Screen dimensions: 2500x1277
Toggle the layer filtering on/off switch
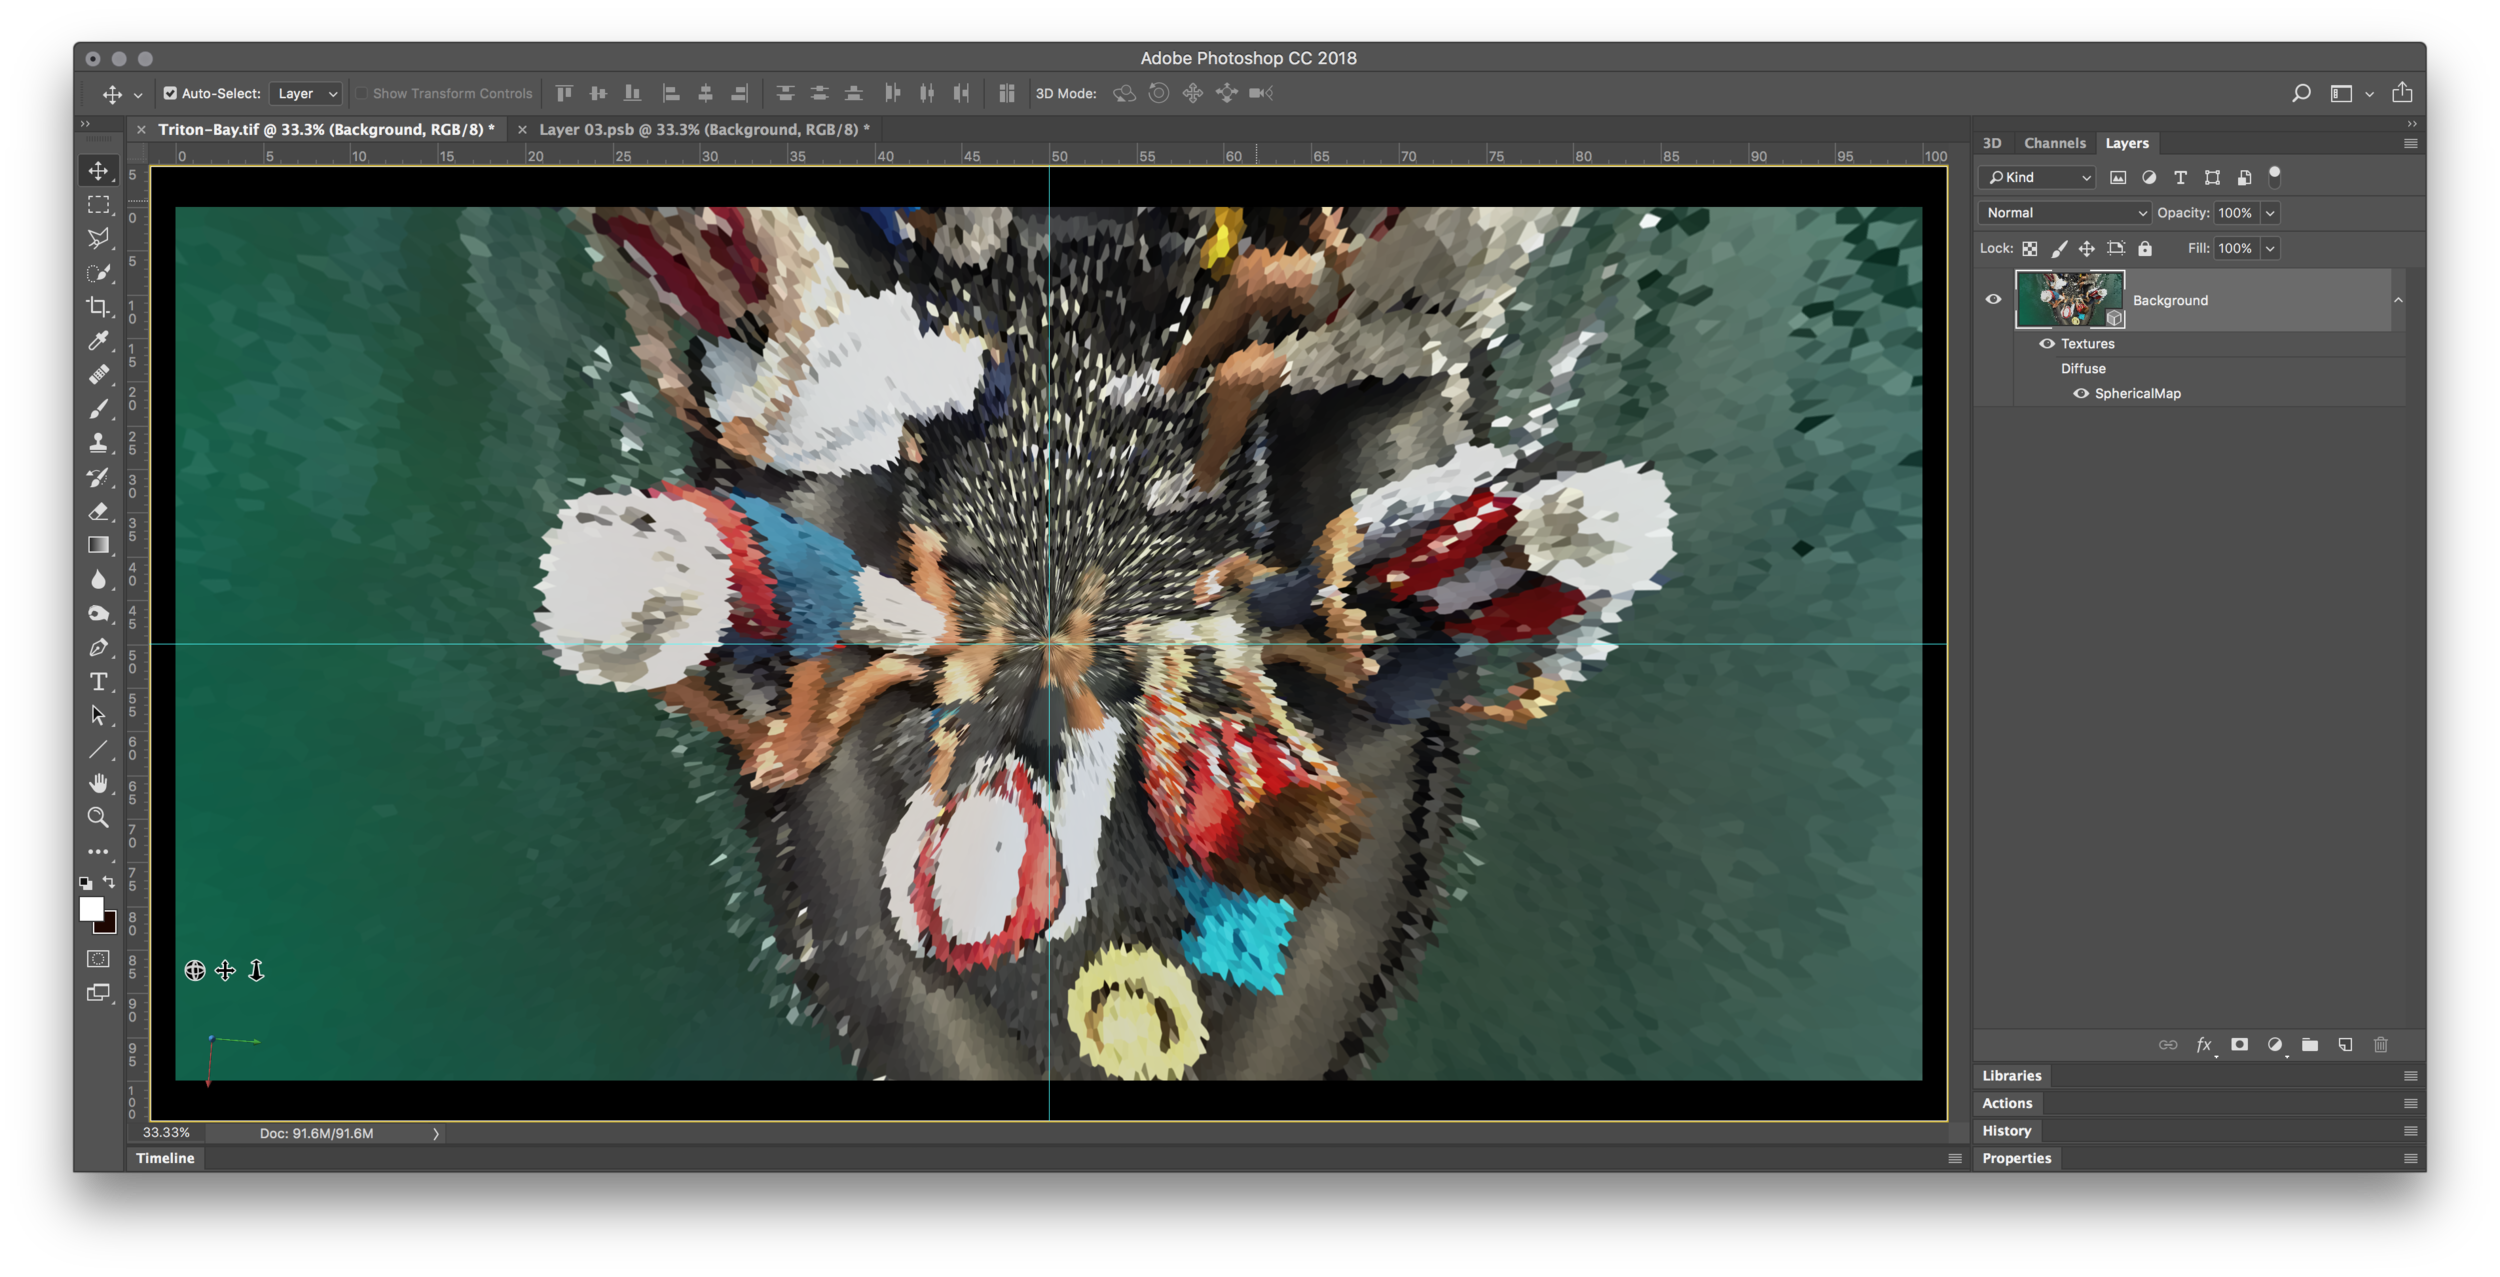2274,176
